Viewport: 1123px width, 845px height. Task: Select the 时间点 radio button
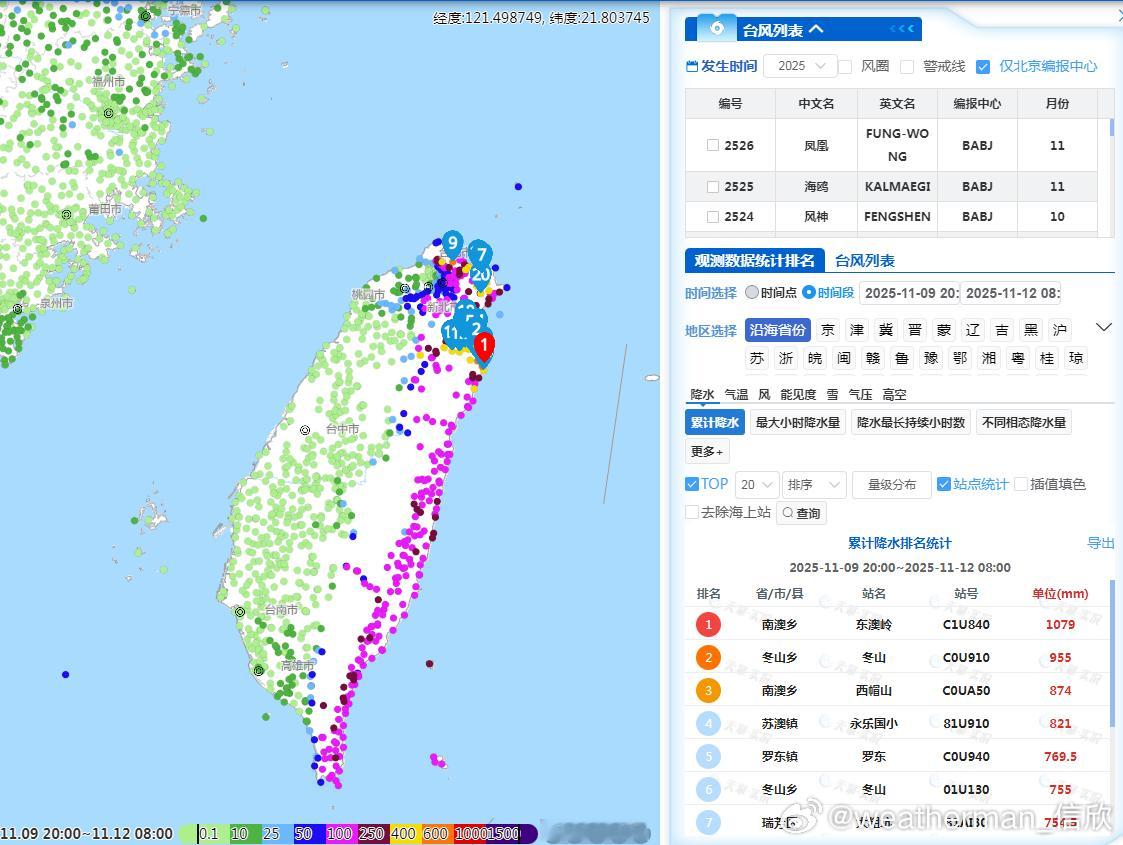[x=752, y=293]
